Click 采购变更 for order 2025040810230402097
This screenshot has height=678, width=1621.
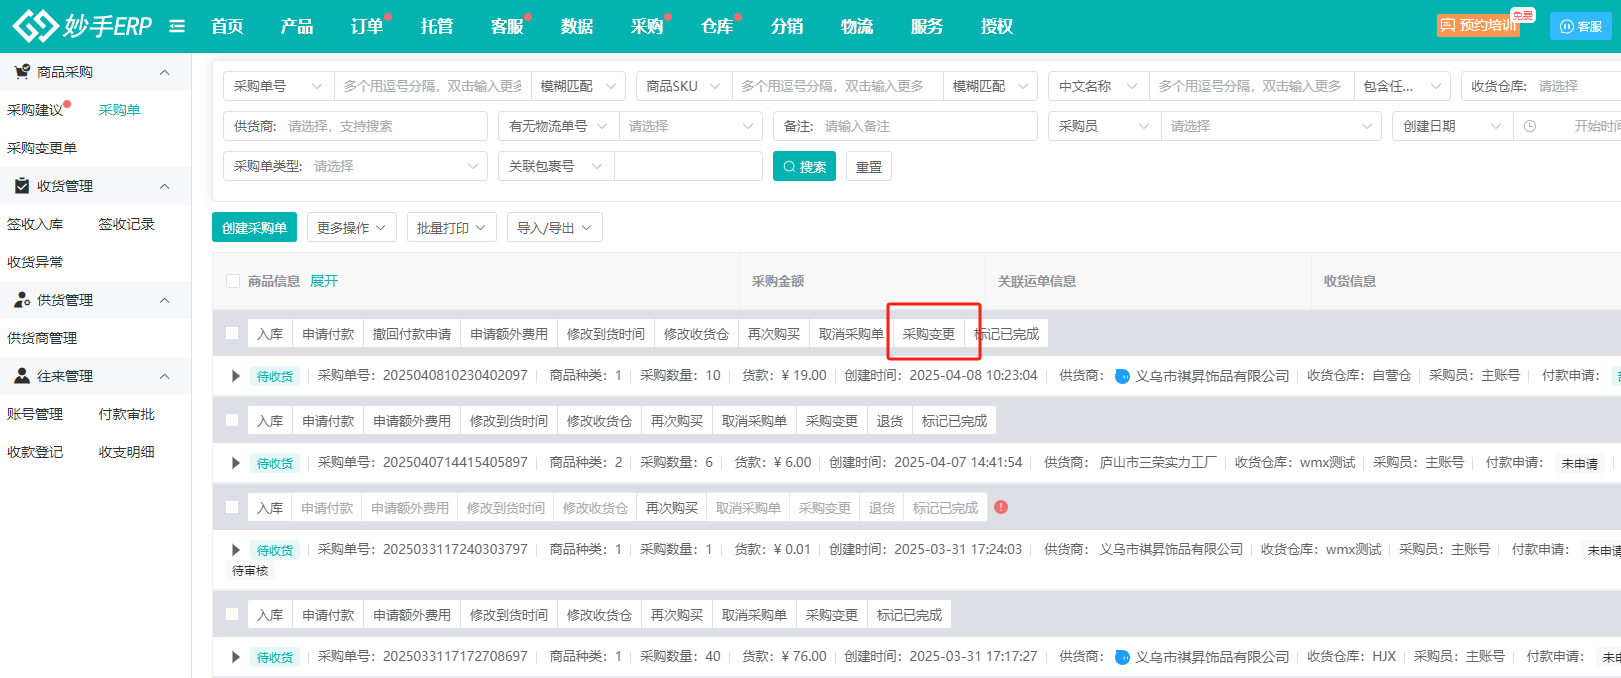click(929, 333)
